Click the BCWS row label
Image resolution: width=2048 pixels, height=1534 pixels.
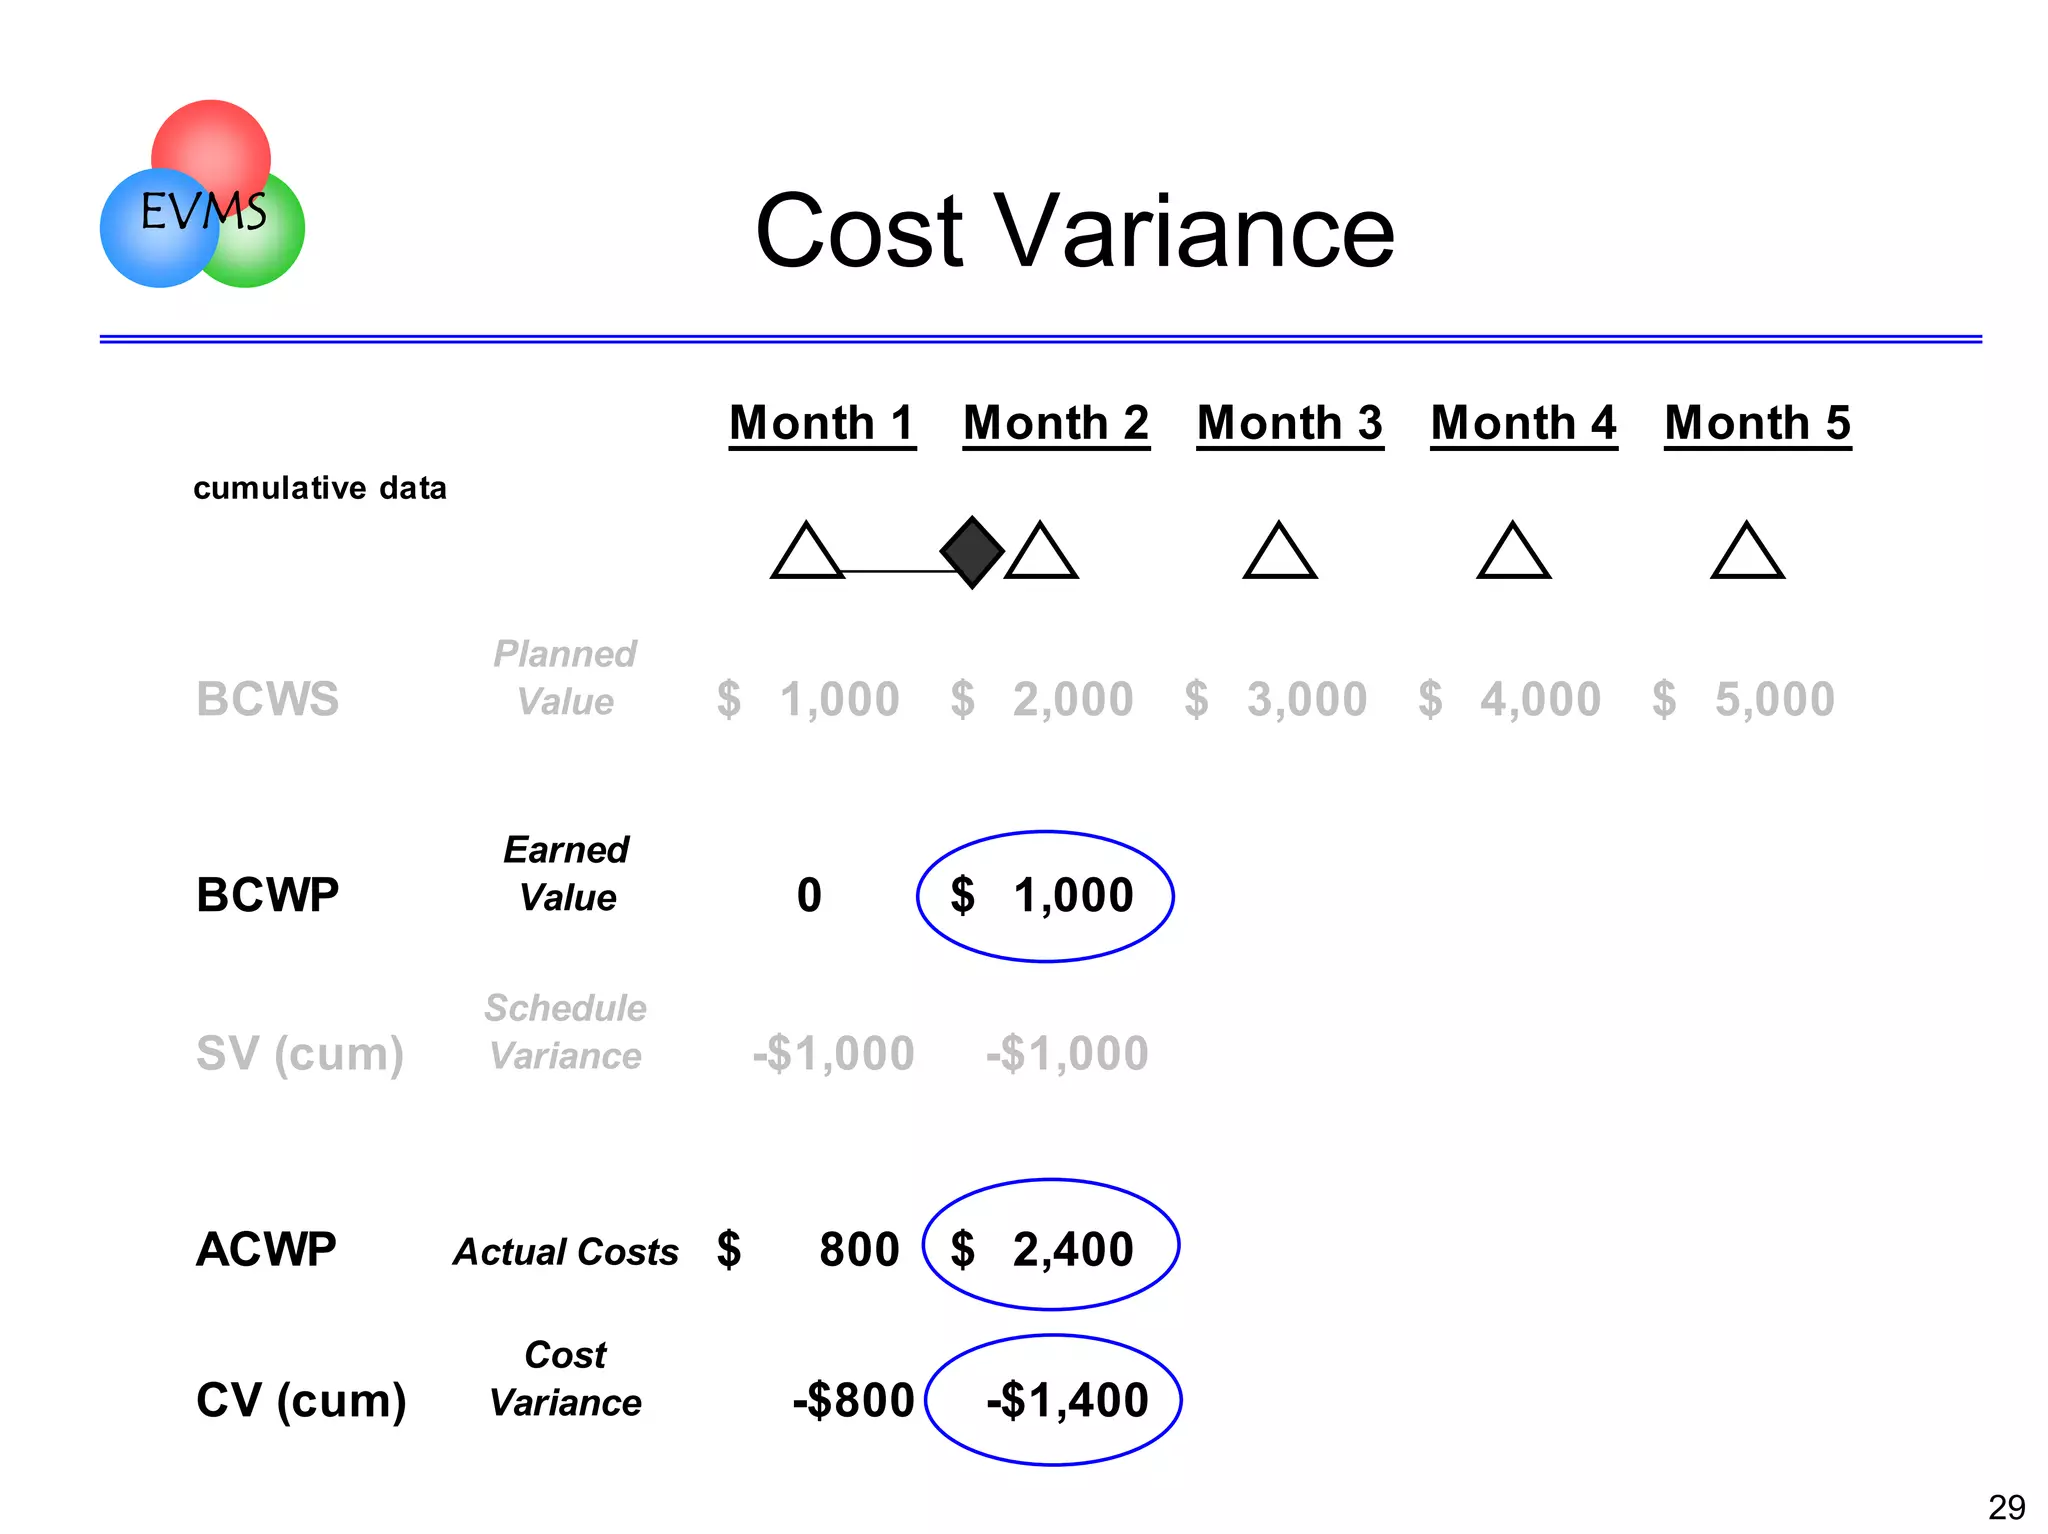(x=268, y=699)
